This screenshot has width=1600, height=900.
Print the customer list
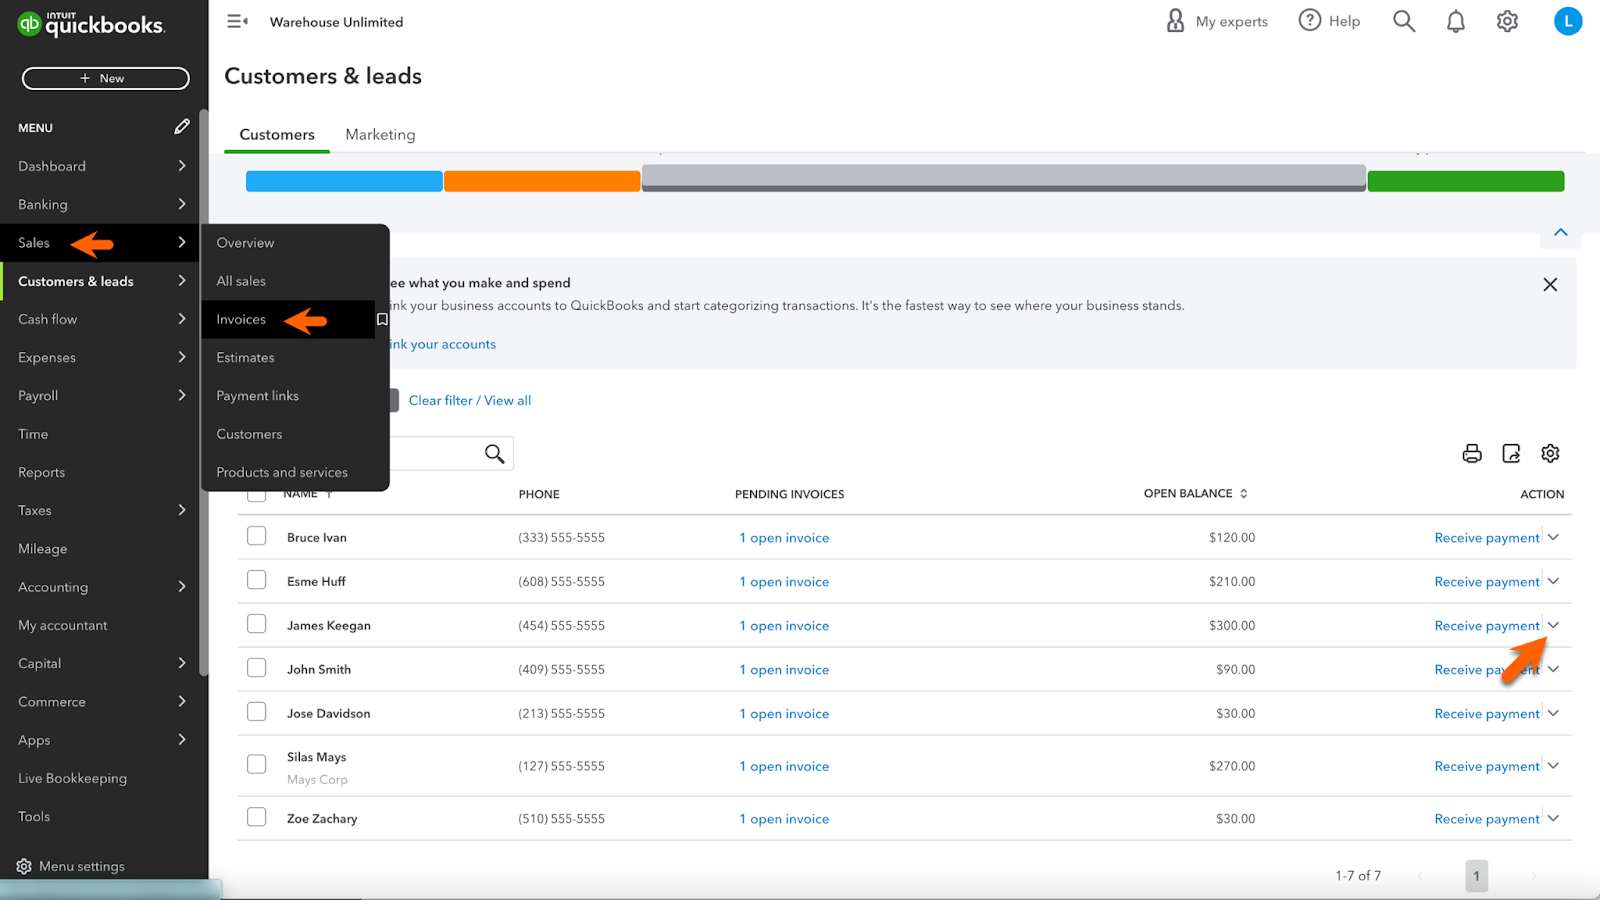point(1472,454)
